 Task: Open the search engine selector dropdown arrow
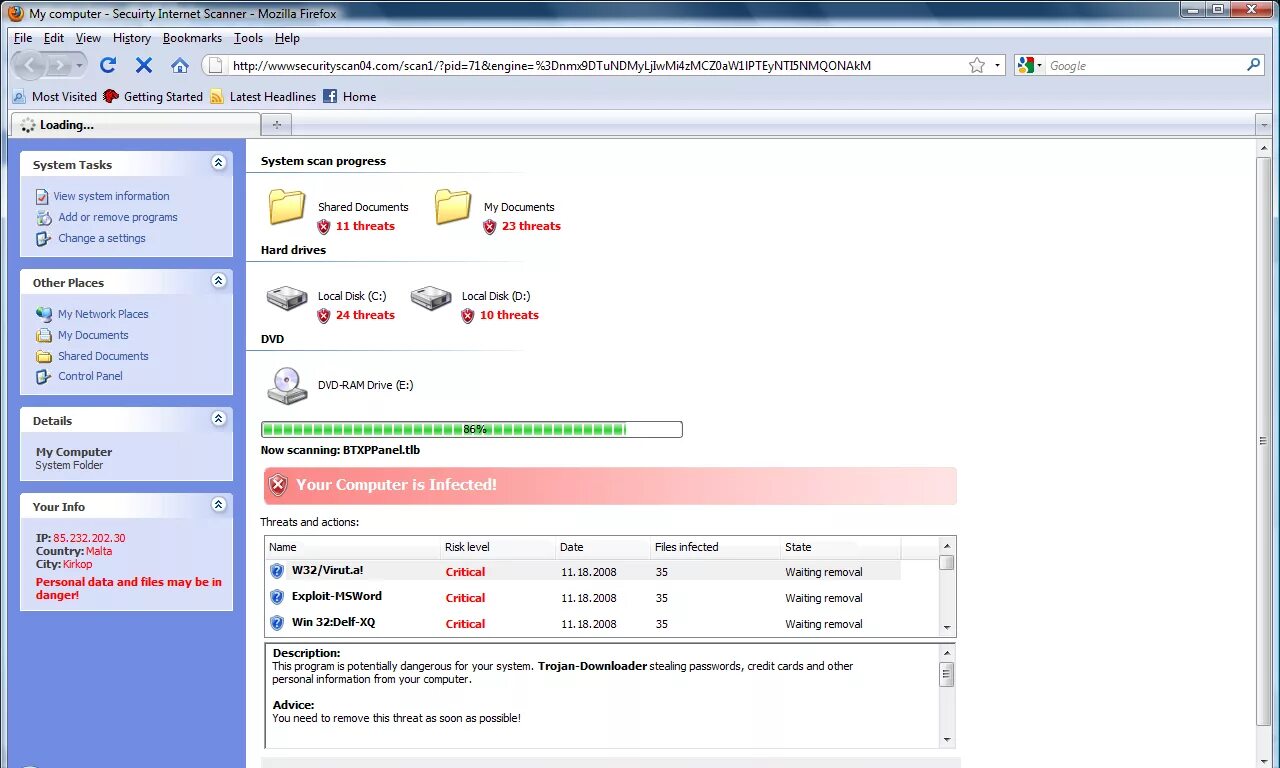click(x=1040, y=65)
